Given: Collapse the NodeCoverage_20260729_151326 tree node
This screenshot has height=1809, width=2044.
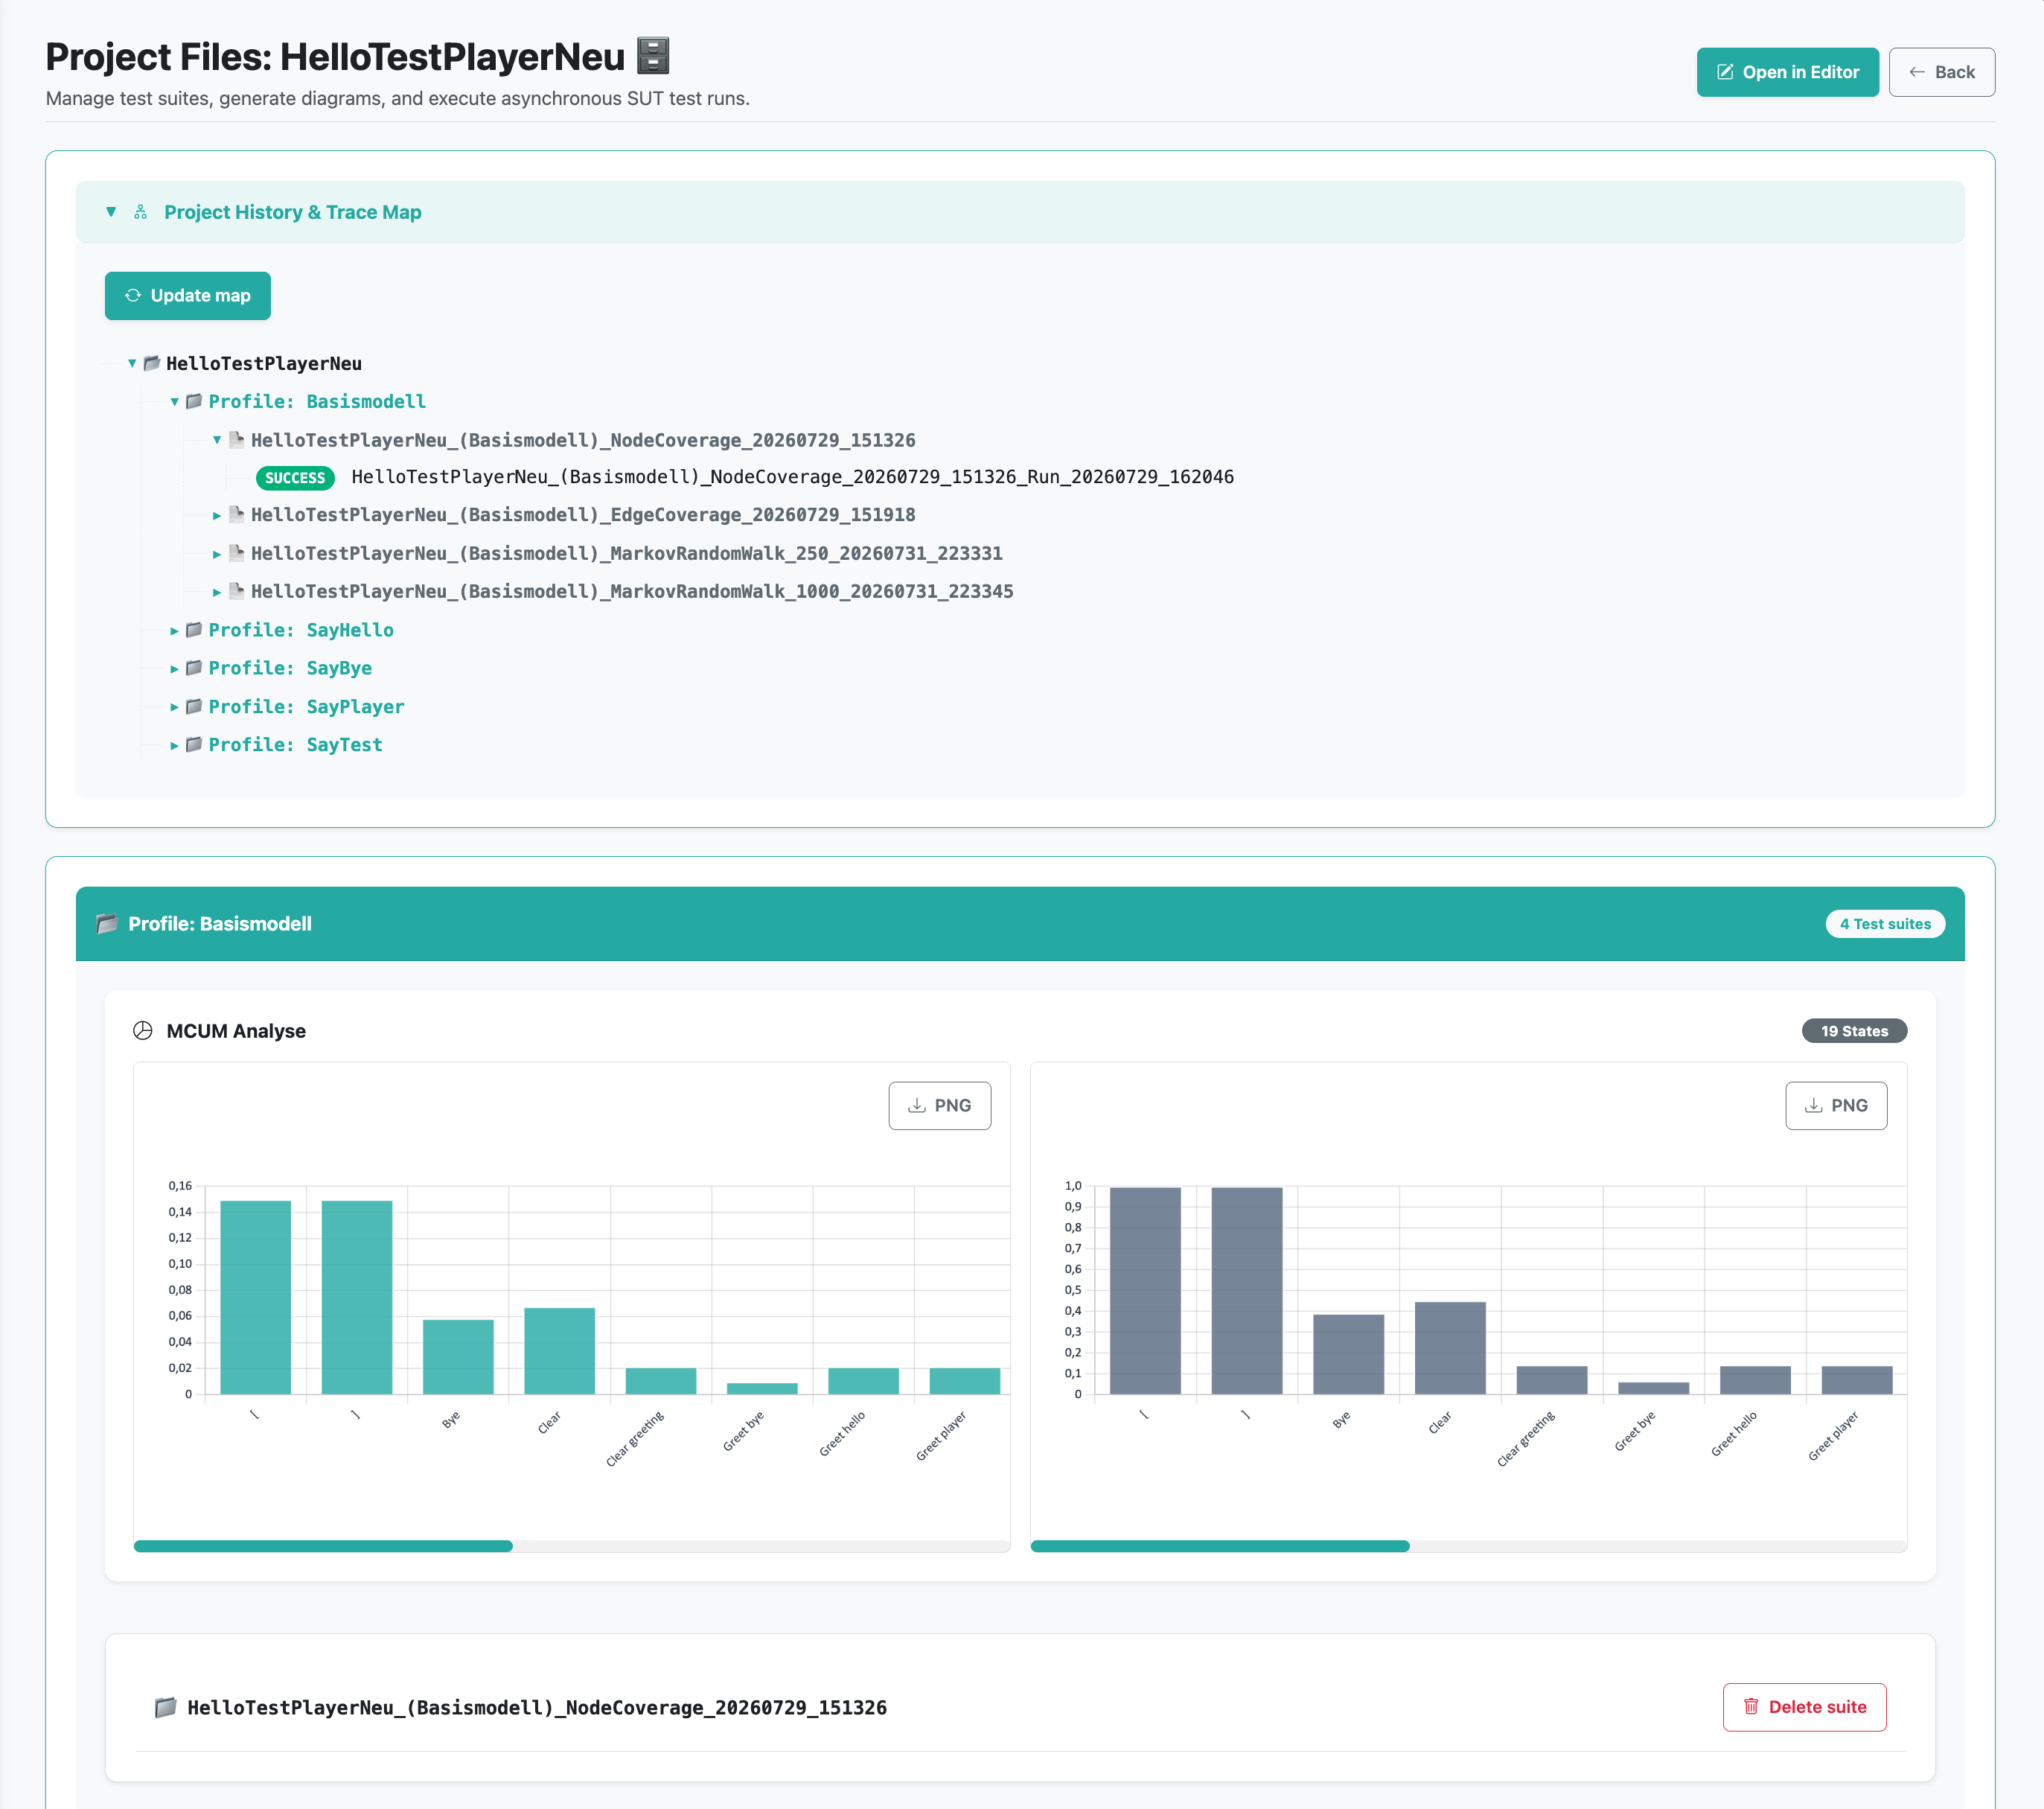Looking at the screenshot, I should pos(216,440).
